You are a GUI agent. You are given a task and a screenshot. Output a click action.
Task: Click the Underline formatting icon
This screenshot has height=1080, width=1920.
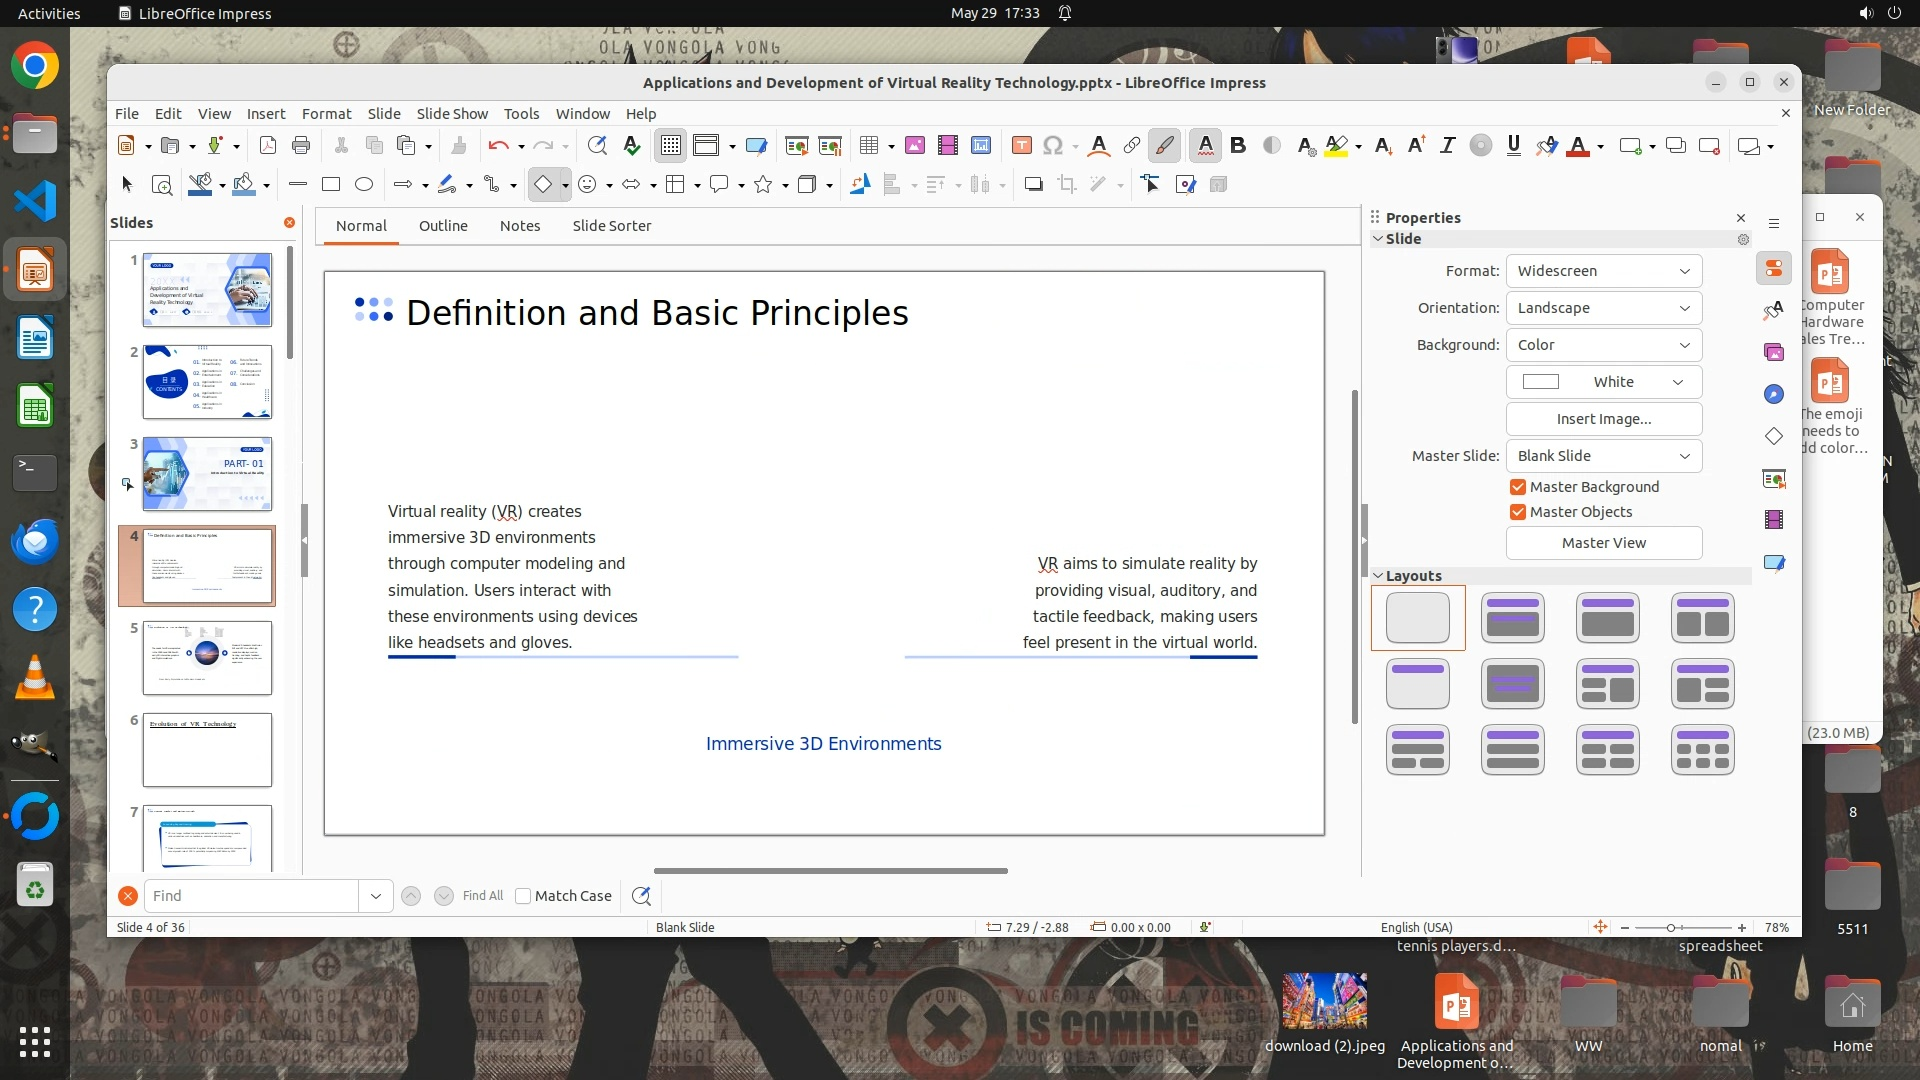[1513, 146]
